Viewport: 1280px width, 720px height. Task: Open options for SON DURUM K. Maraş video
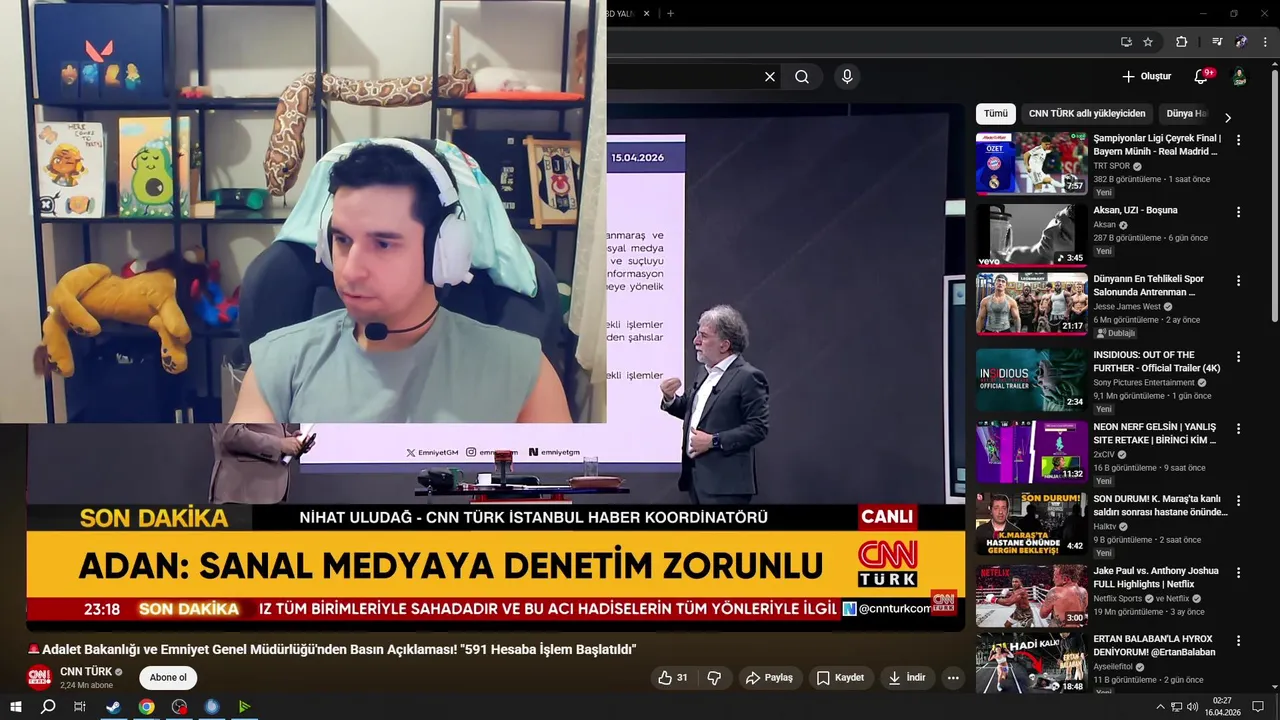[1238, 501]
